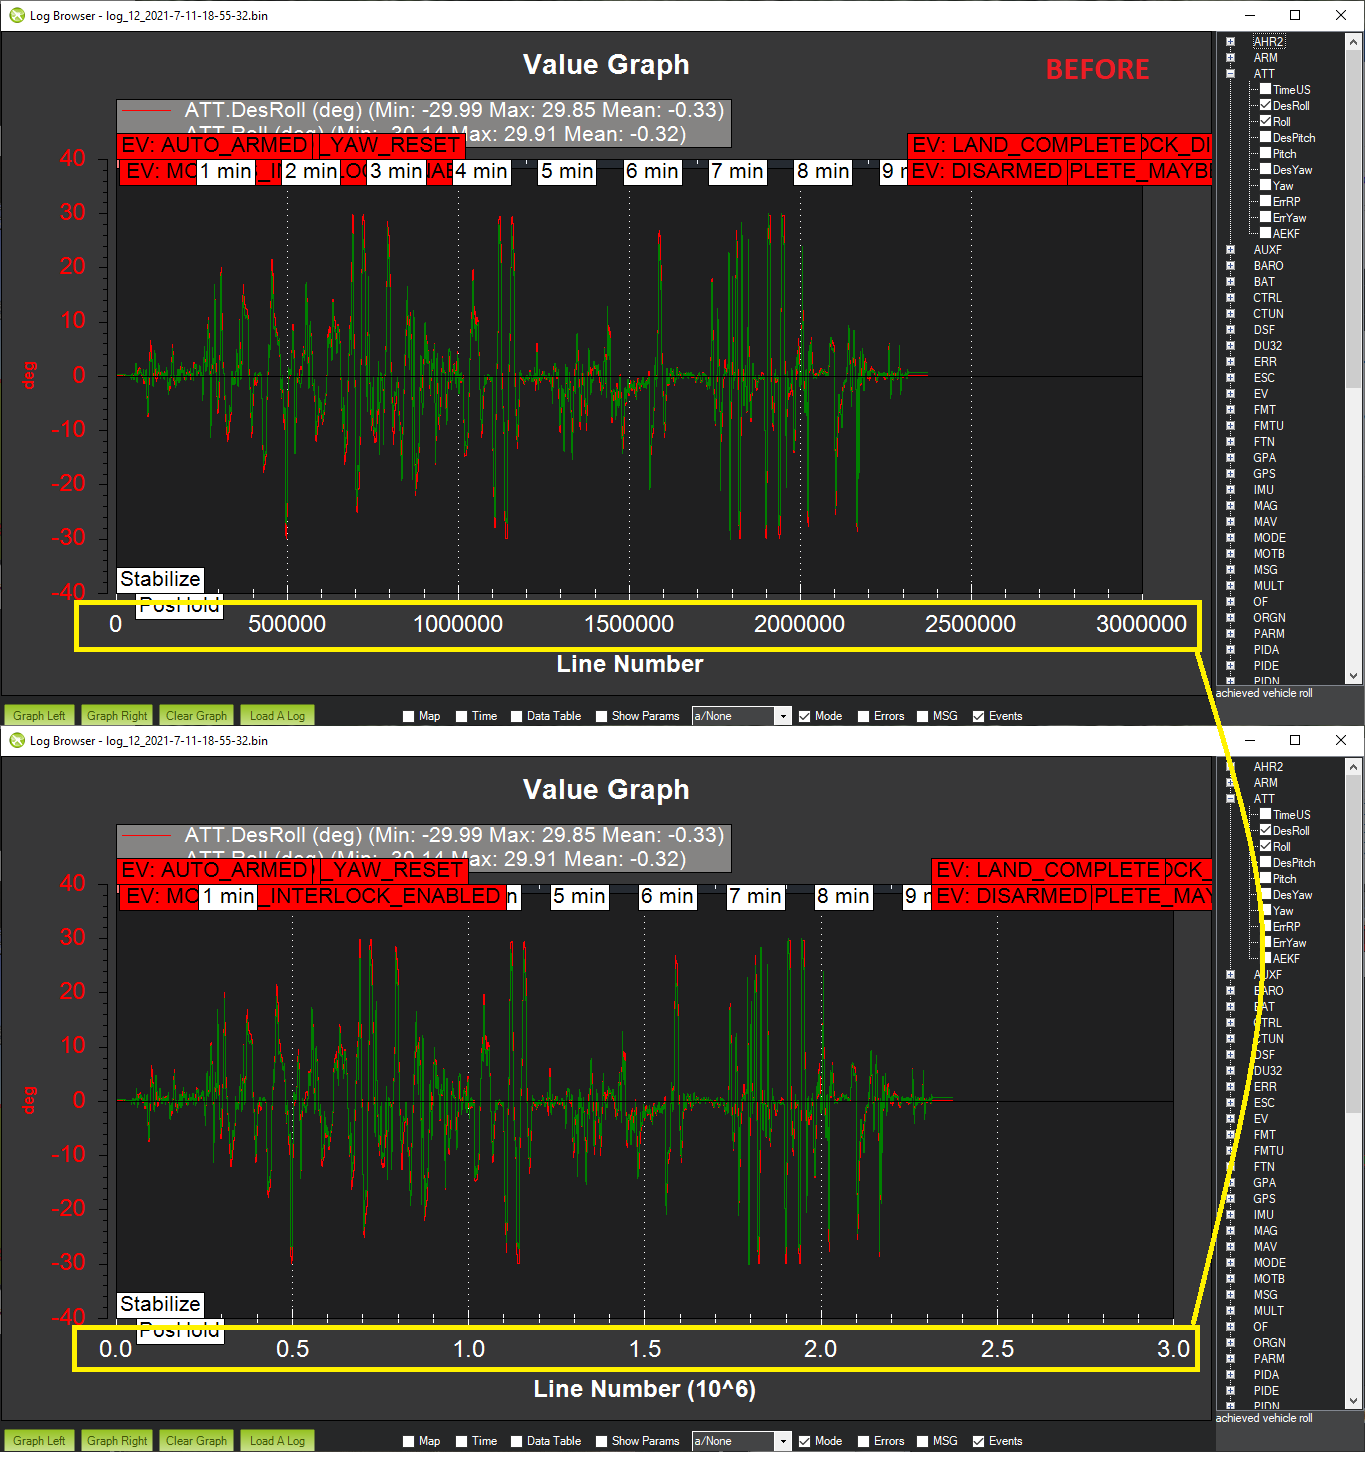Check AEKF under ATT in the upper window

(1265, 233)
